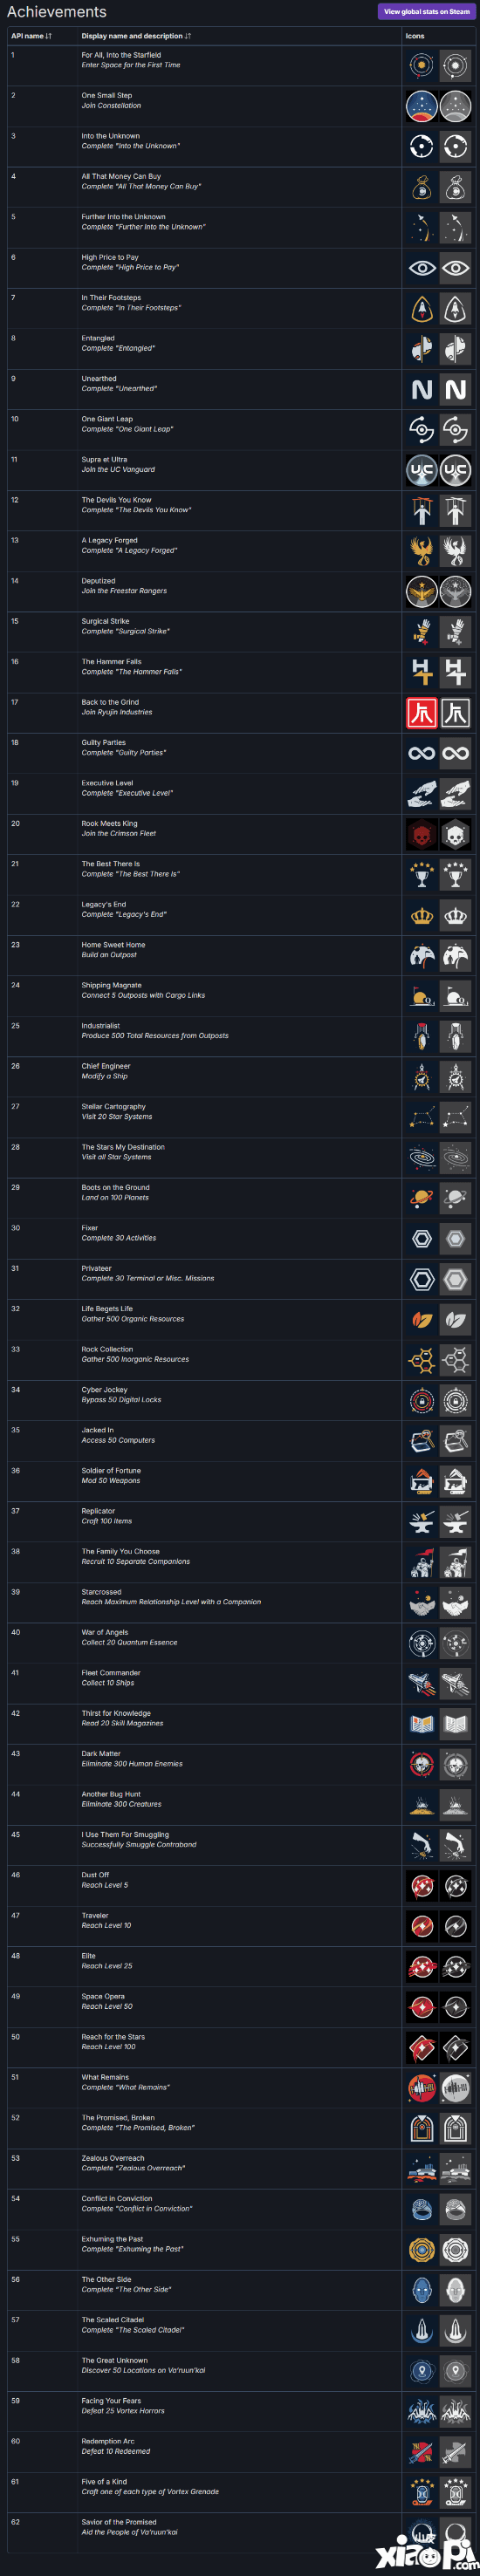Sort by Display name and description column
Image resolution: width=480 pixels, height=2576 pixels.
136,36
